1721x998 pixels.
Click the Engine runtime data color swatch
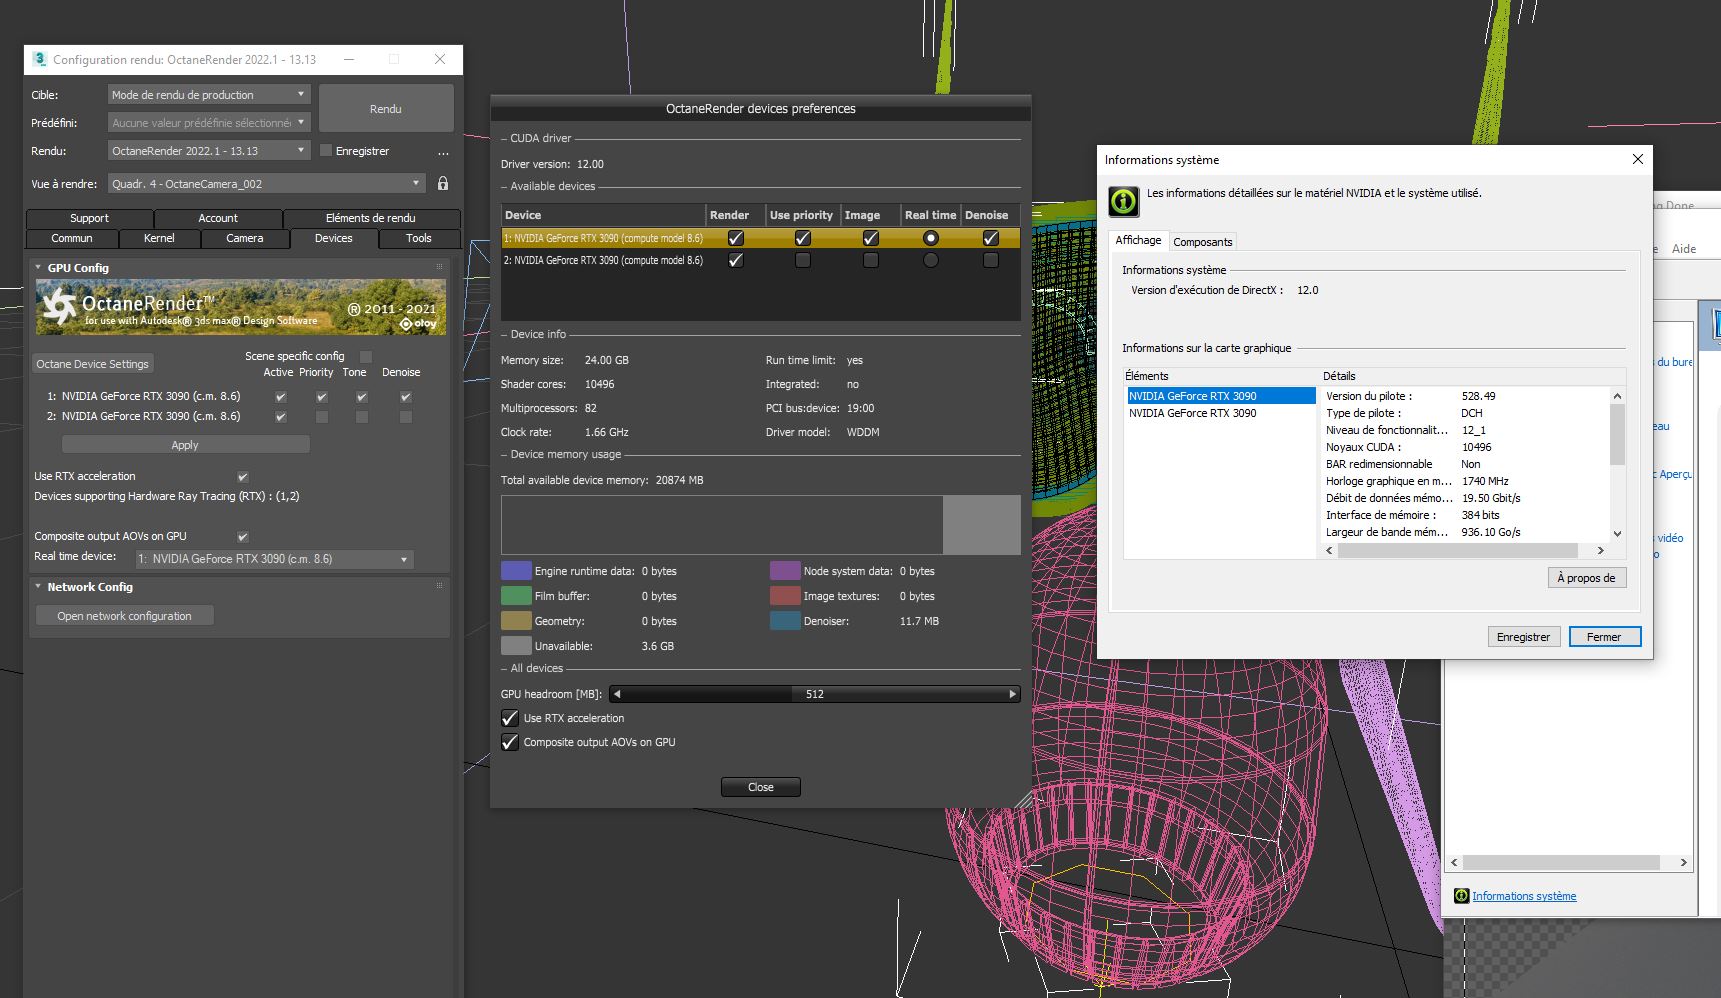(x=516, y=571)
